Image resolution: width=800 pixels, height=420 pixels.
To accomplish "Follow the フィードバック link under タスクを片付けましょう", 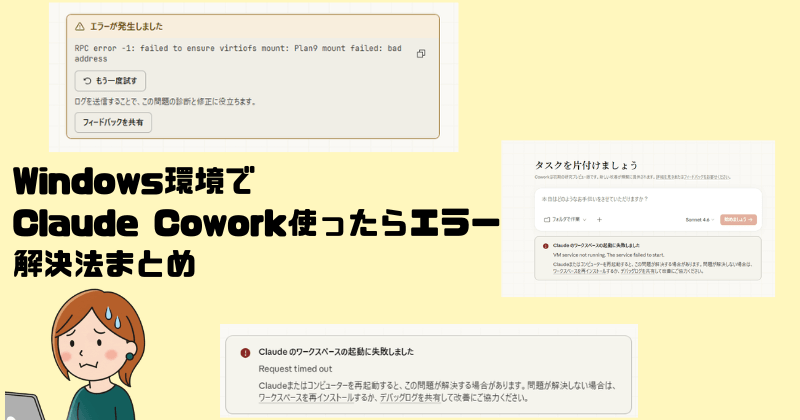I will [708, 175].
